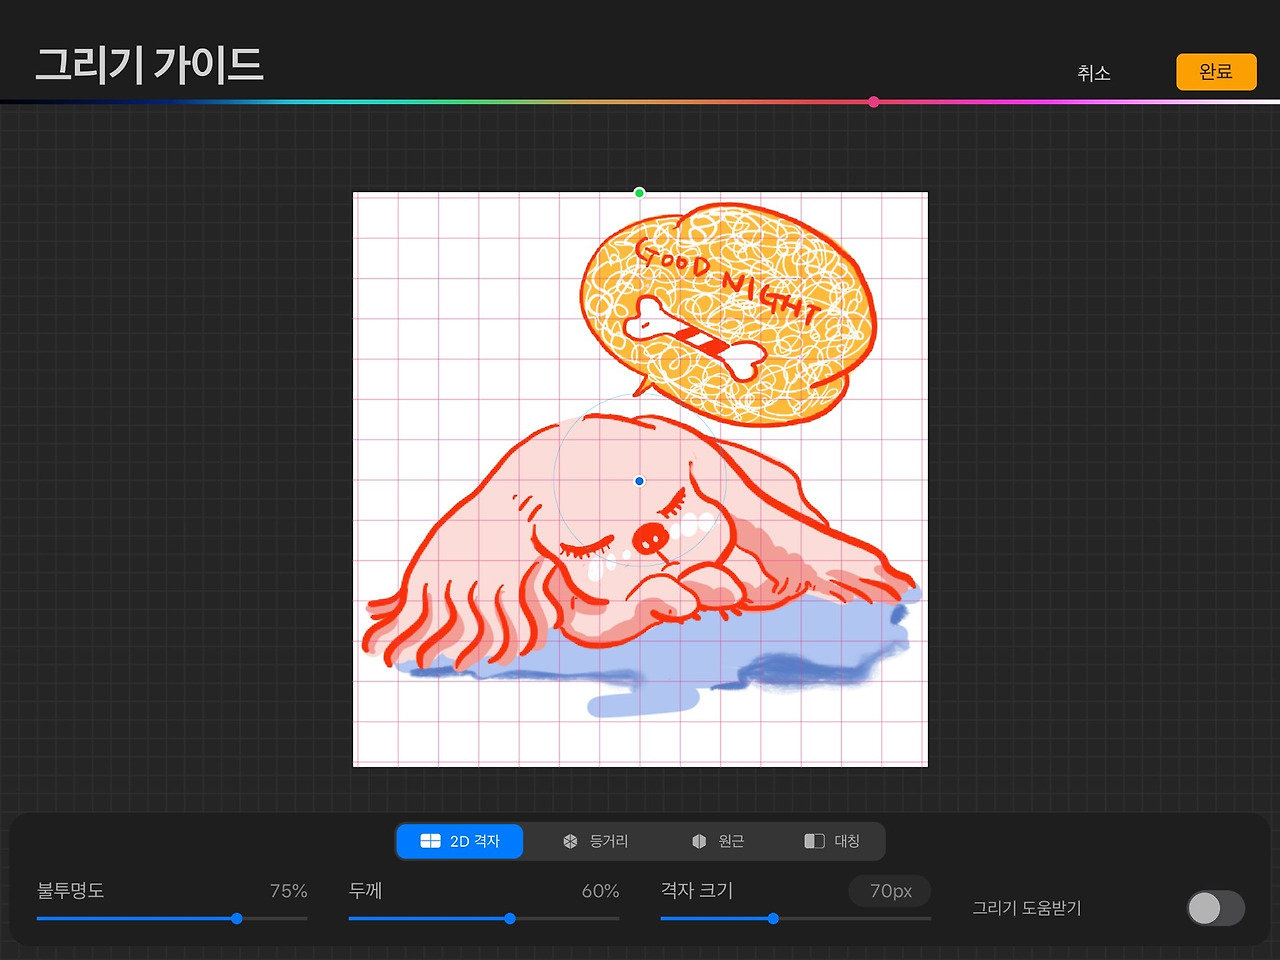Screen dimensions: 1280x960
Task: Click the hue marker on the gradient ribbon
Action: pyautogui.click(x=873, y=101)
